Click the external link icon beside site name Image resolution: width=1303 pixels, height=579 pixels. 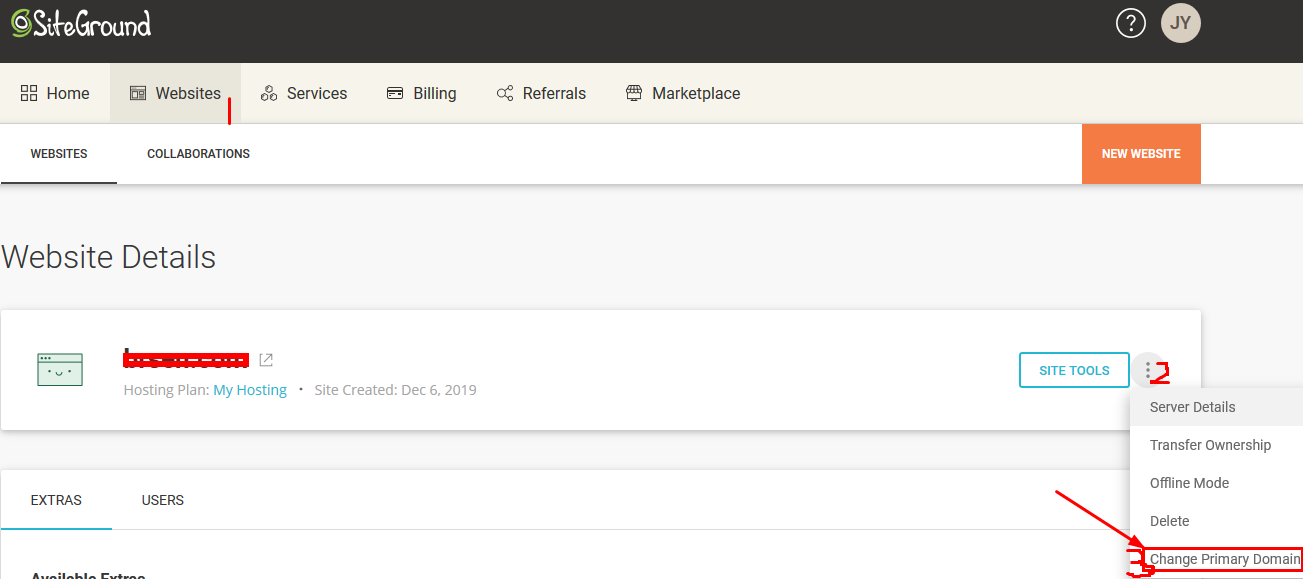(266, 360)
